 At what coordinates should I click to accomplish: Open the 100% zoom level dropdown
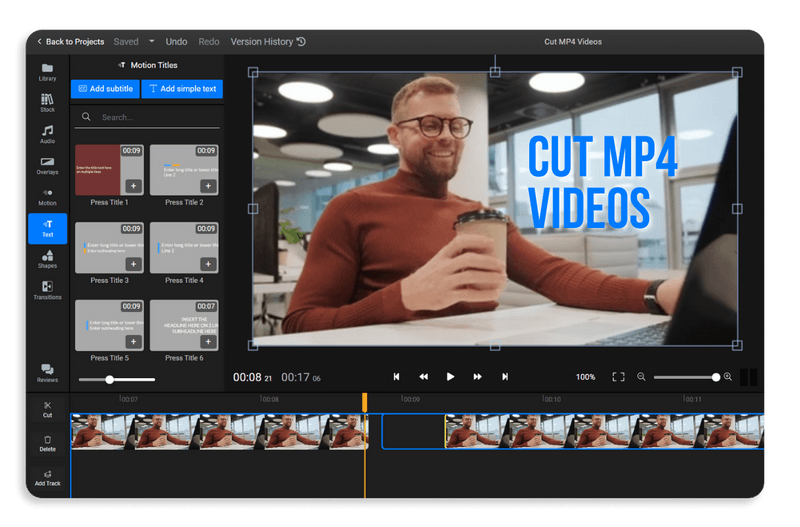(x=585, y=377)
